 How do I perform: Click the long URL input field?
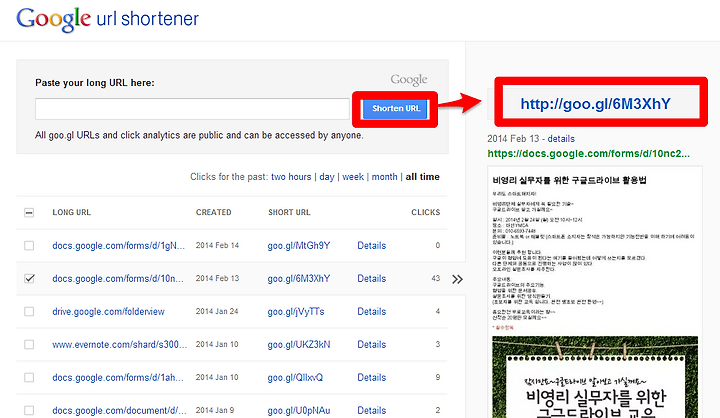(x=192, y=109)
